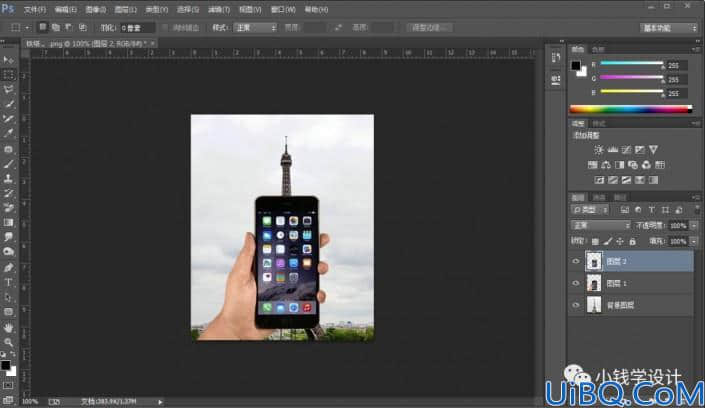Hide layer 图层 1 with eye icon
Viewport: 705px width, 408px height.
(x=576, y=283)
